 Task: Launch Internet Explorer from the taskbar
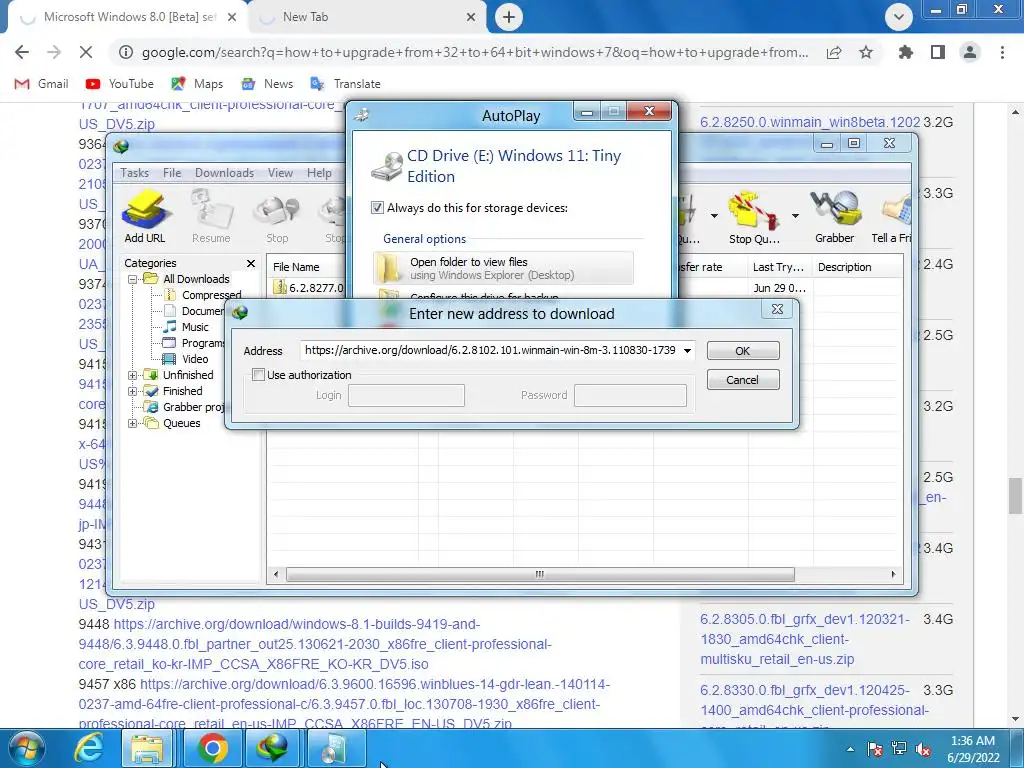tap(88, 748)
